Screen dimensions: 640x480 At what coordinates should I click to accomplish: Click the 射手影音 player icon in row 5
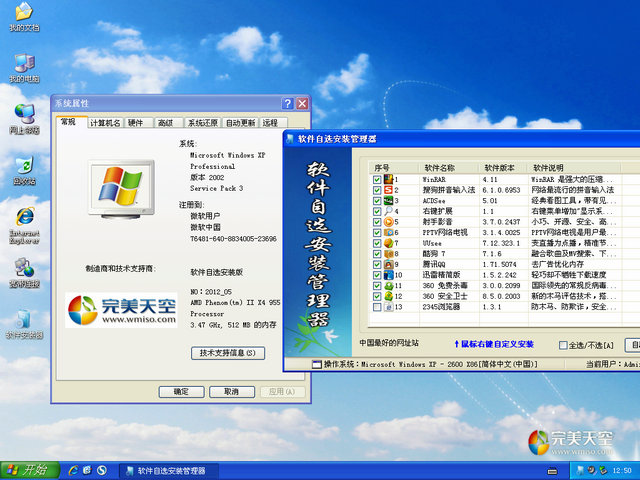pyautogui.click(x=388, y=222)
